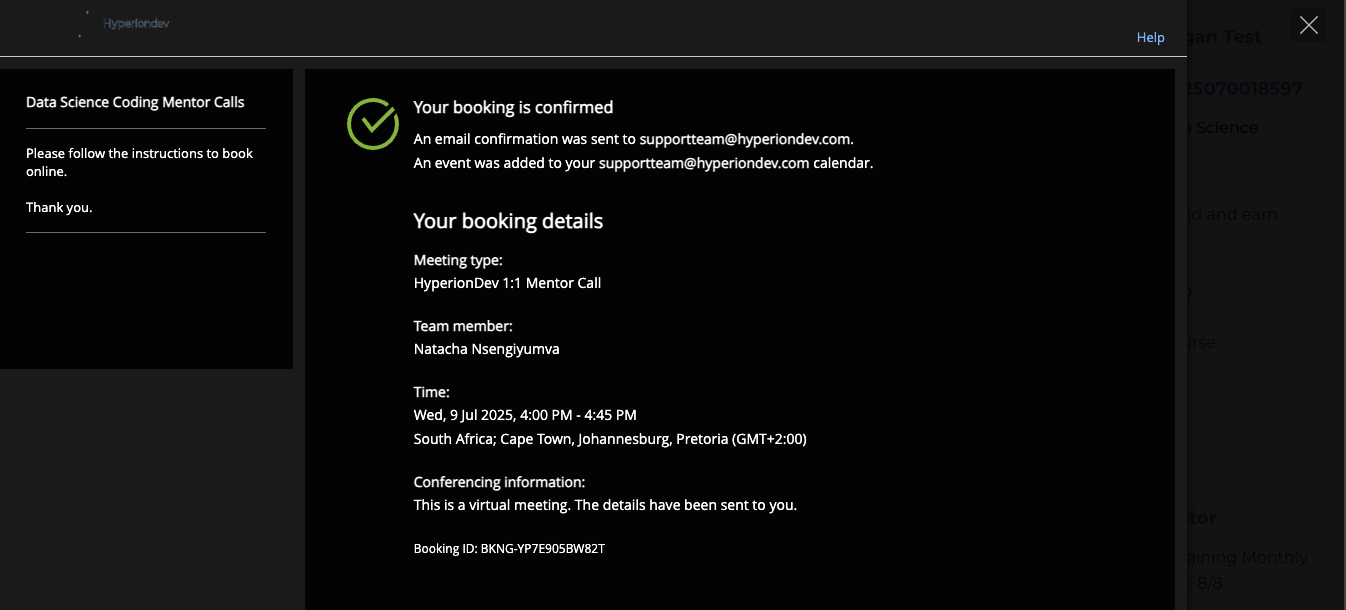Click the "Thank you." sidebar text
Screen dimensions: 1346x610
click(59, 208)
